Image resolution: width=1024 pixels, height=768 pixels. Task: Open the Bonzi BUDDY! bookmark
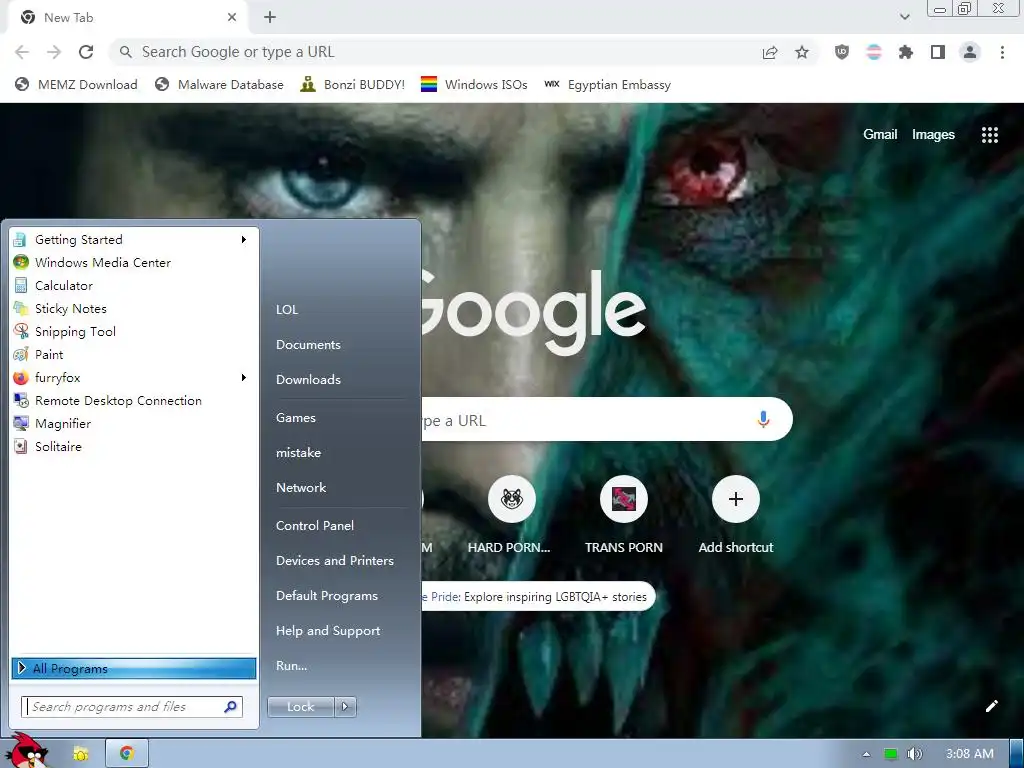pyautogui.click(x=353, y=85)
